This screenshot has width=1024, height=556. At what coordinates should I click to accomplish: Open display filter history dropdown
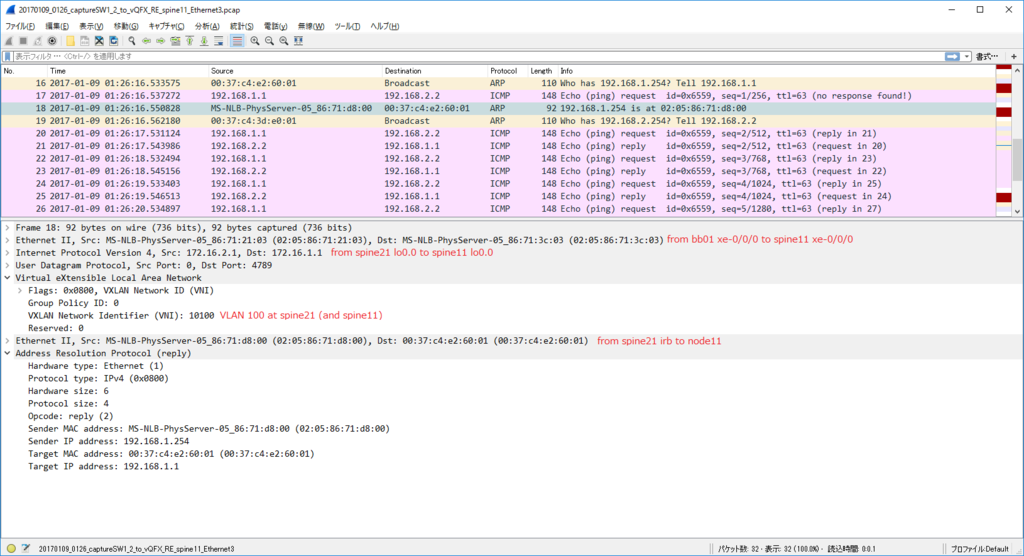click(967, 57)
